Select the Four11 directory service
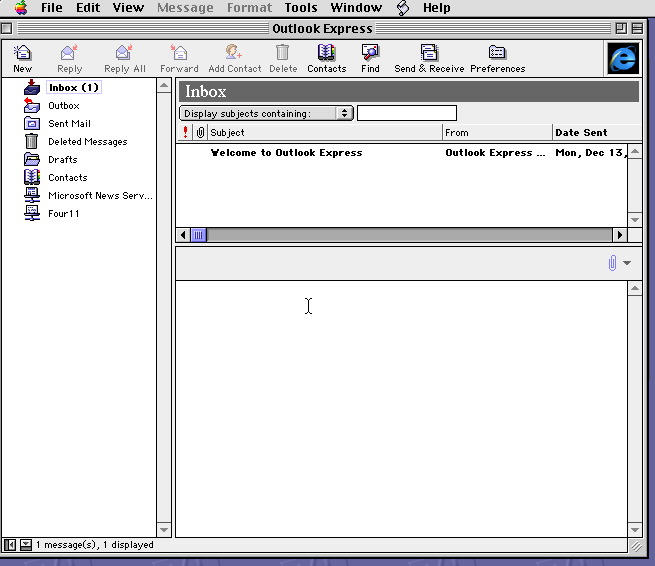655x566 pixels. click(x=63, y=213)
